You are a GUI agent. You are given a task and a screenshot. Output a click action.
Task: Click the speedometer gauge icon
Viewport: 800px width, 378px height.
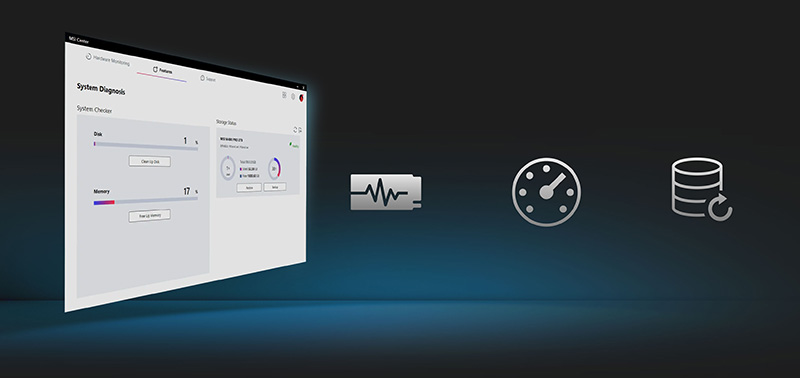(x=546, y=192)
